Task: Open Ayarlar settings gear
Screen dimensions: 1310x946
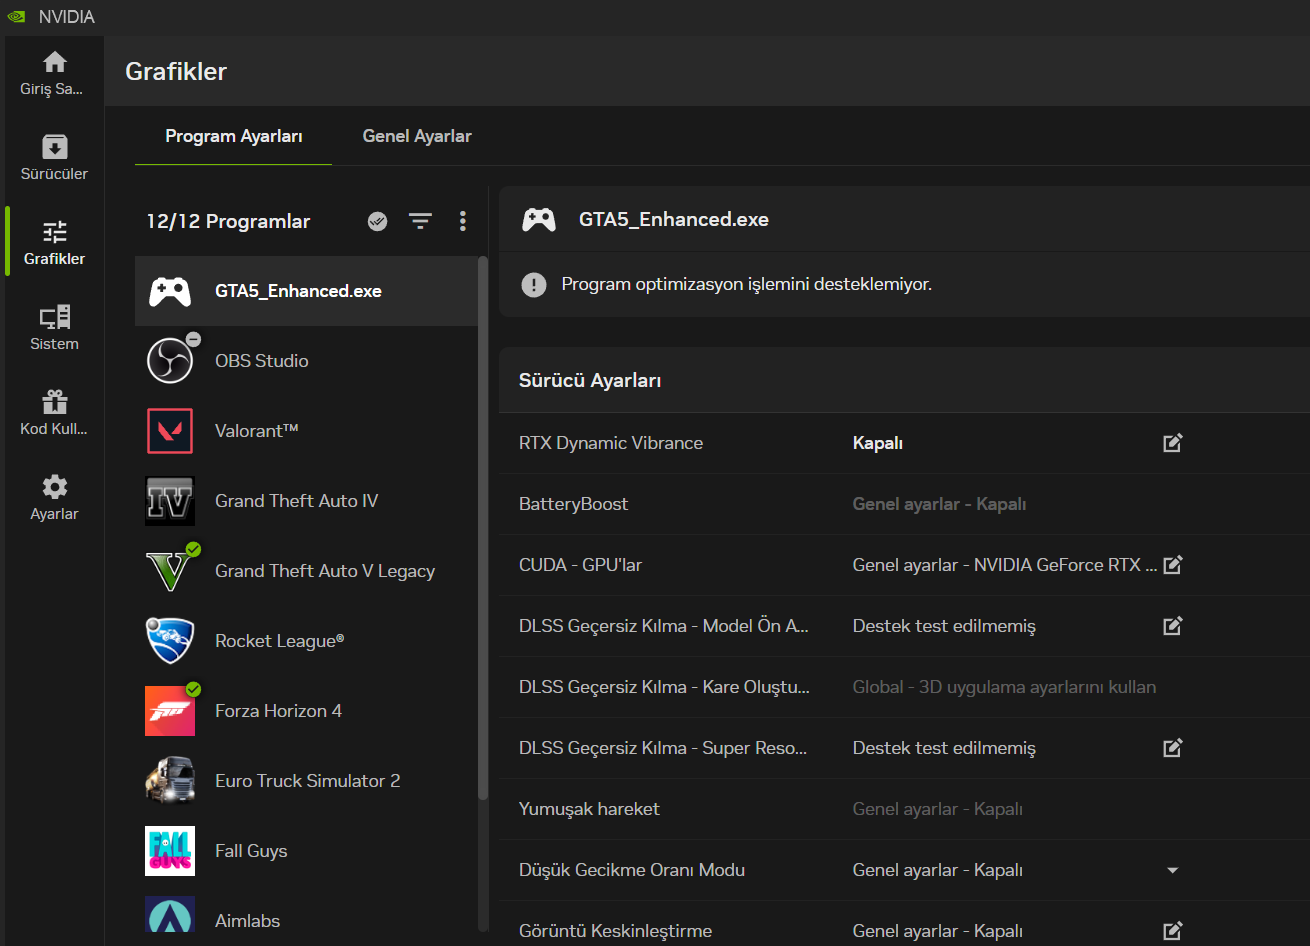Action: pyautogui.click(x=54, y=487)
